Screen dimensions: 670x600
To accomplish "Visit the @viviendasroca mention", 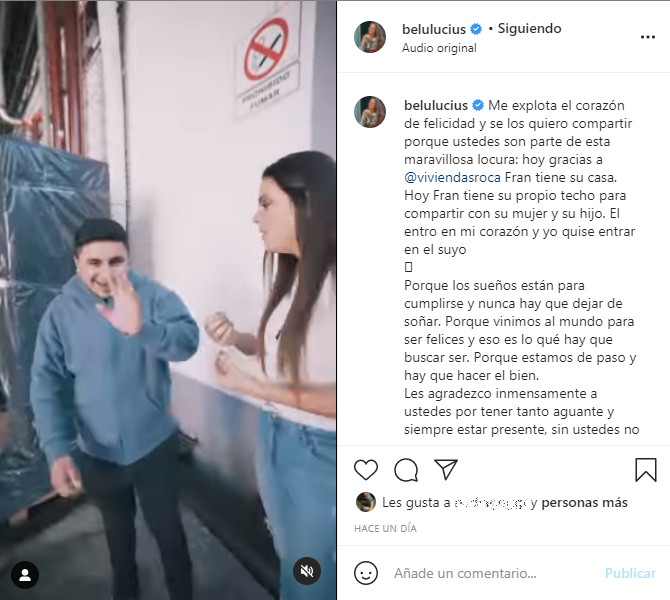I will tap(452, 177).
